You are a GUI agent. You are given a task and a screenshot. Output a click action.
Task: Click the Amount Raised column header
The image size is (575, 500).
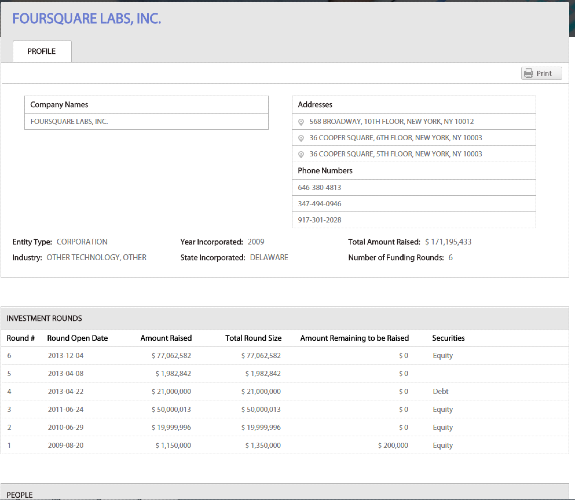coord(166,338)
